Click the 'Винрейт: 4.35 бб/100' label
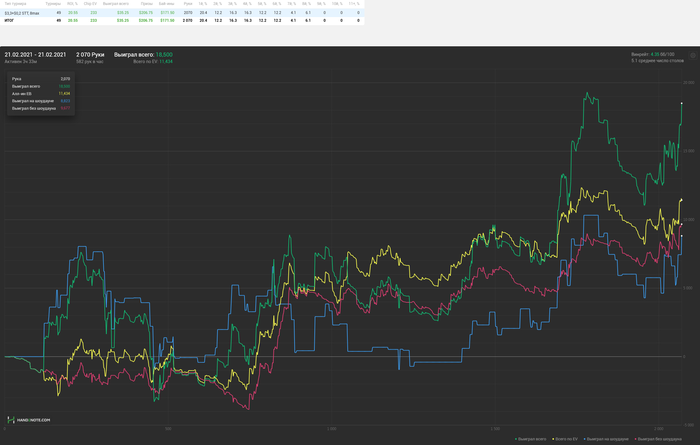 click(x=653, y=54)
